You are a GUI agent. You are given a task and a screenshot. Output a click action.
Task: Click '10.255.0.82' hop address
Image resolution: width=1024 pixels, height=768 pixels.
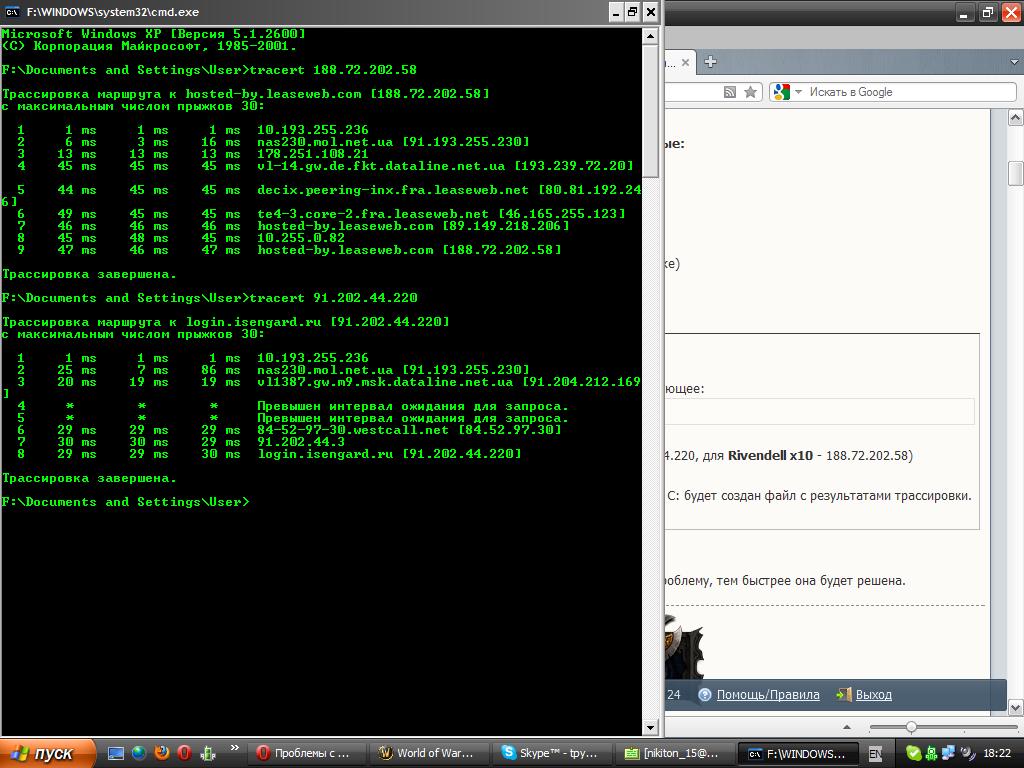301,238
